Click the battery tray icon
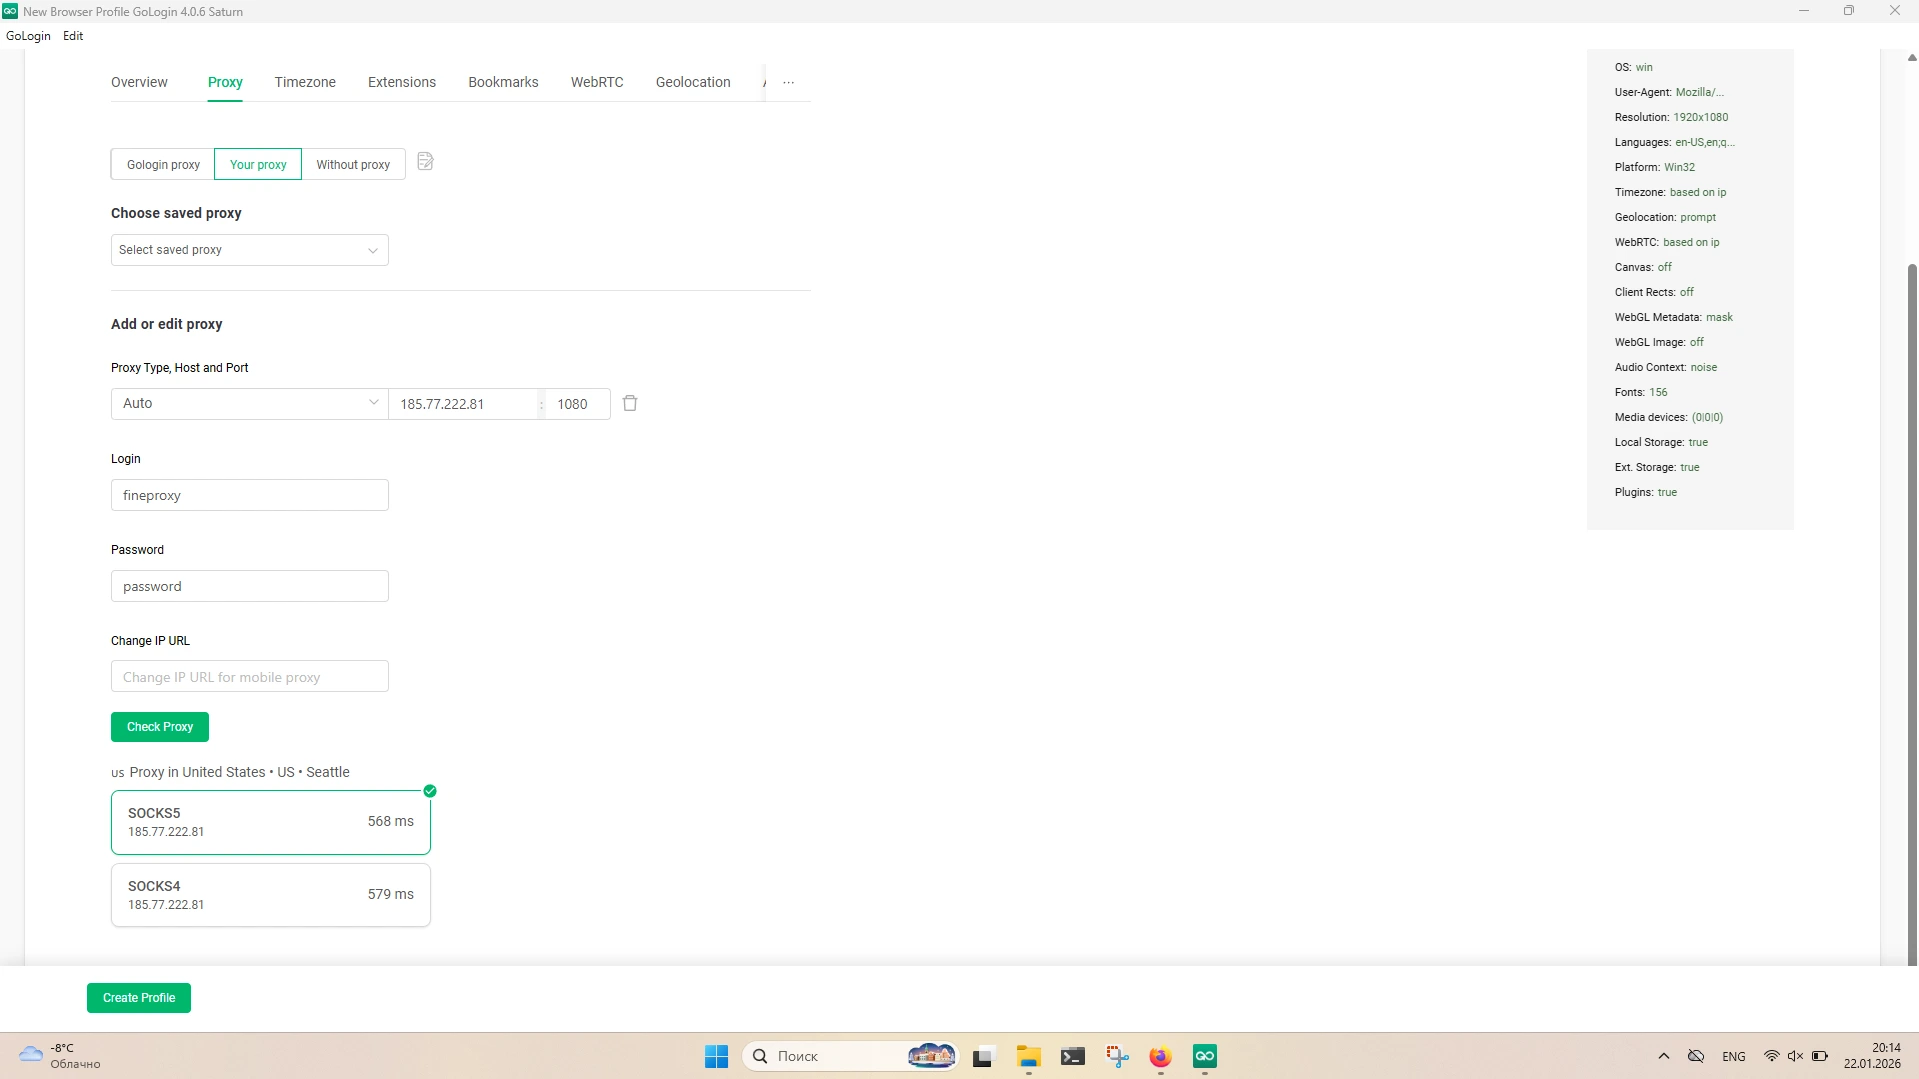The height and width of the screenshot is (1079, 1919). click(x=1820, y=1056)
